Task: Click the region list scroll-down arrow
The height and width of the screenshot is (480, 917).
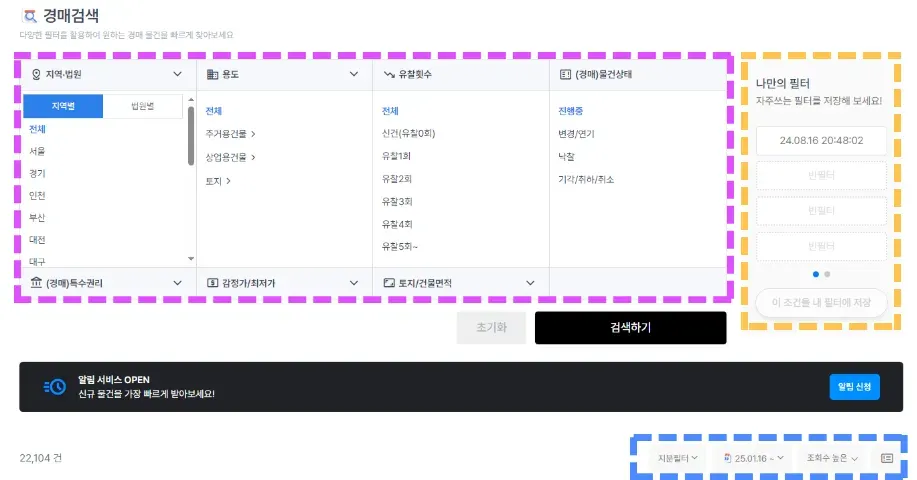Action: pyautogui.click(x=191, y=258)
